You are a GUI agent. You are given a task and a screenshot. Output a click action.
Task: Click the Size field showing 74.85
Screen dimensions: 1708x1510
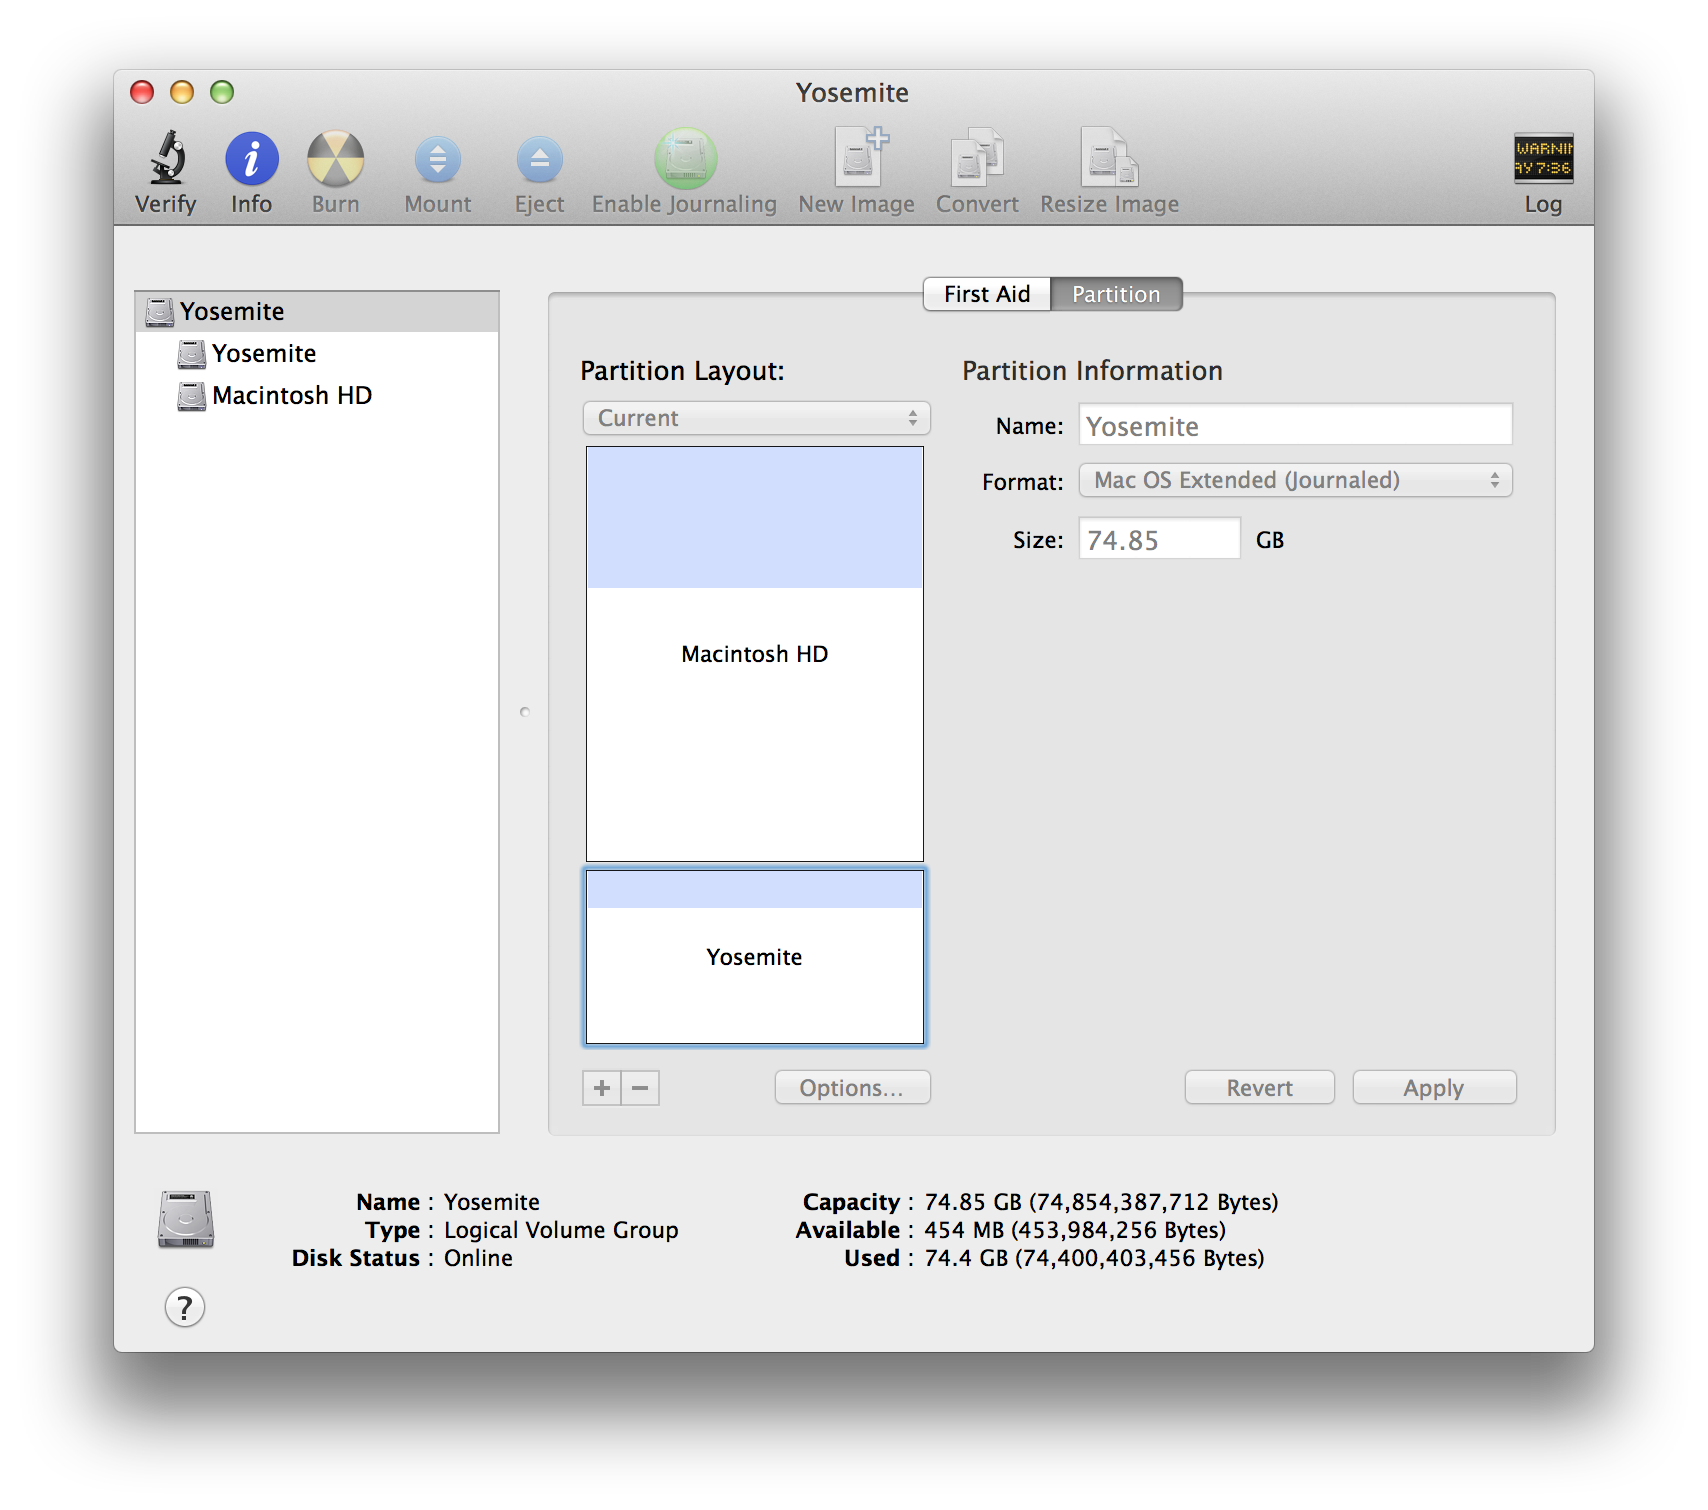[1159, 539]
